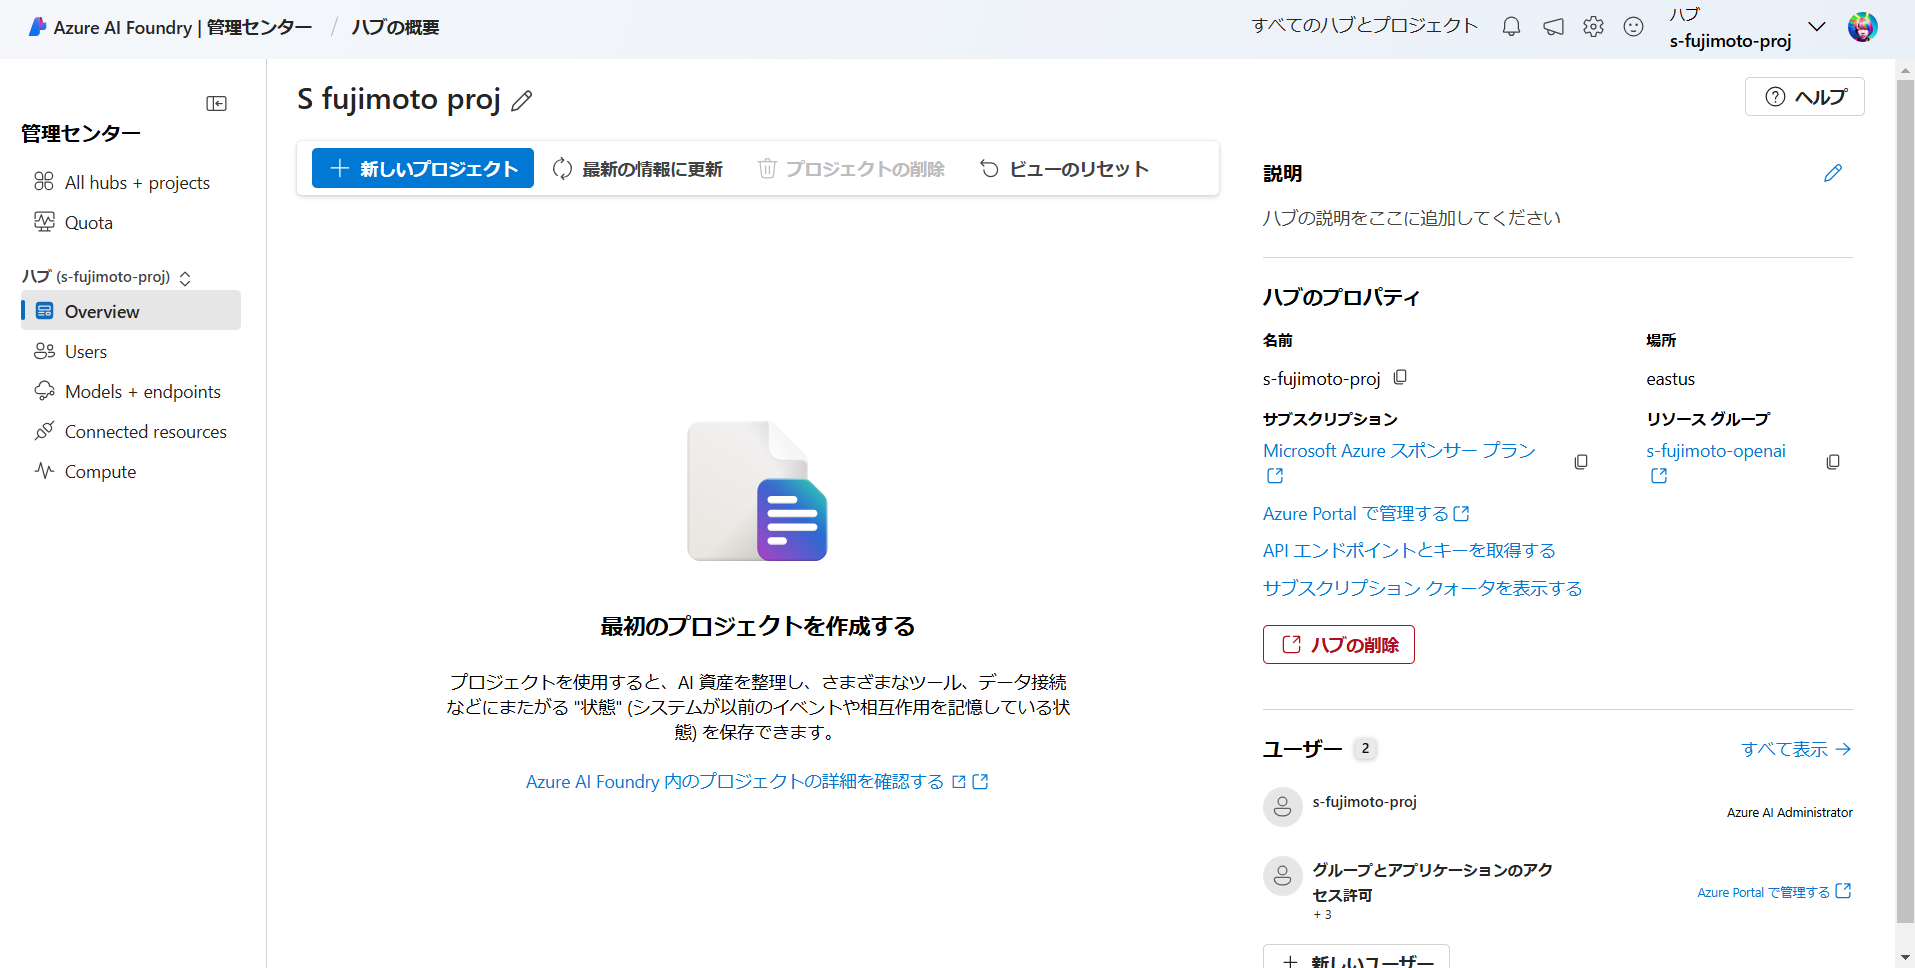
Task: Reset view with ビューのリセット
Action: pos(1064,169)
